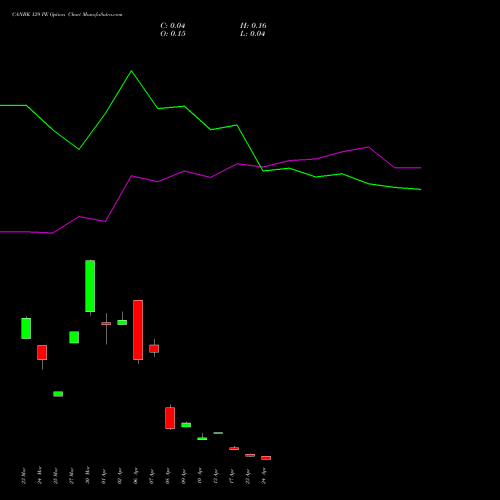Click the "27 Mar" date axis label
This screenshot has height=500, width=500.
(x=71, y=476)
